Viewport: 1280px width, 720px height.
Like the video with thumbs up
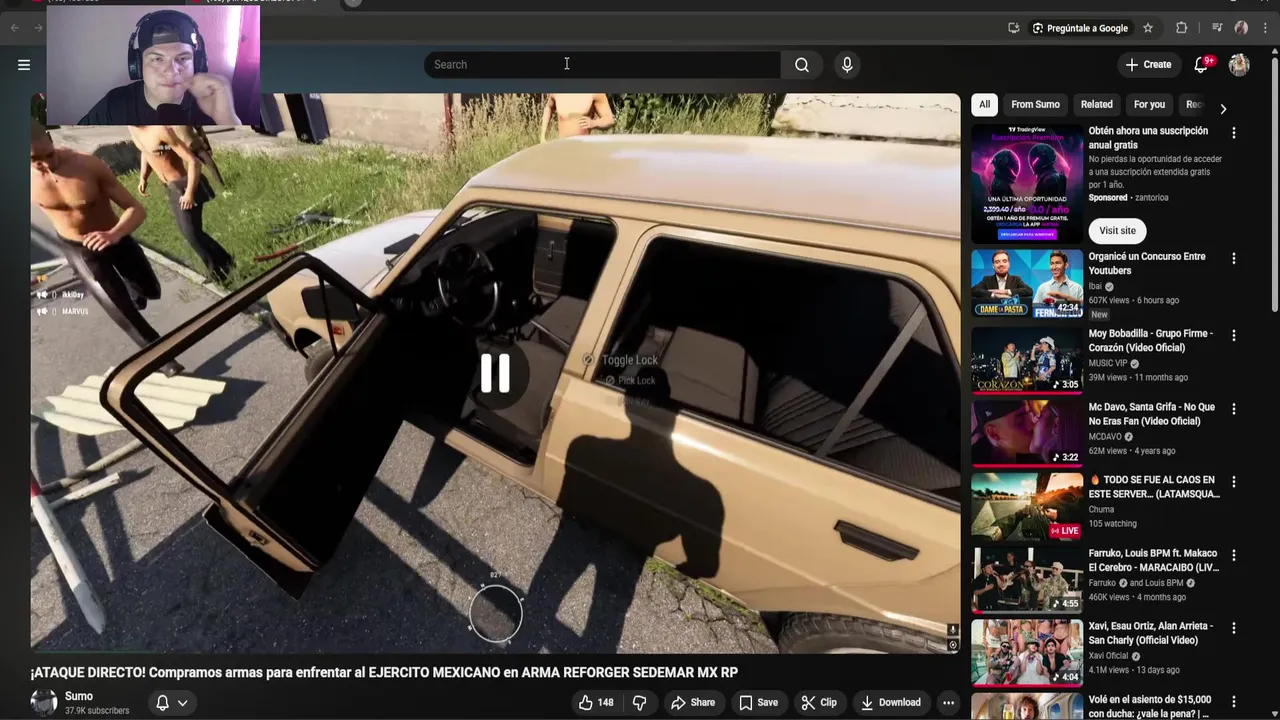tap(596, 702)
